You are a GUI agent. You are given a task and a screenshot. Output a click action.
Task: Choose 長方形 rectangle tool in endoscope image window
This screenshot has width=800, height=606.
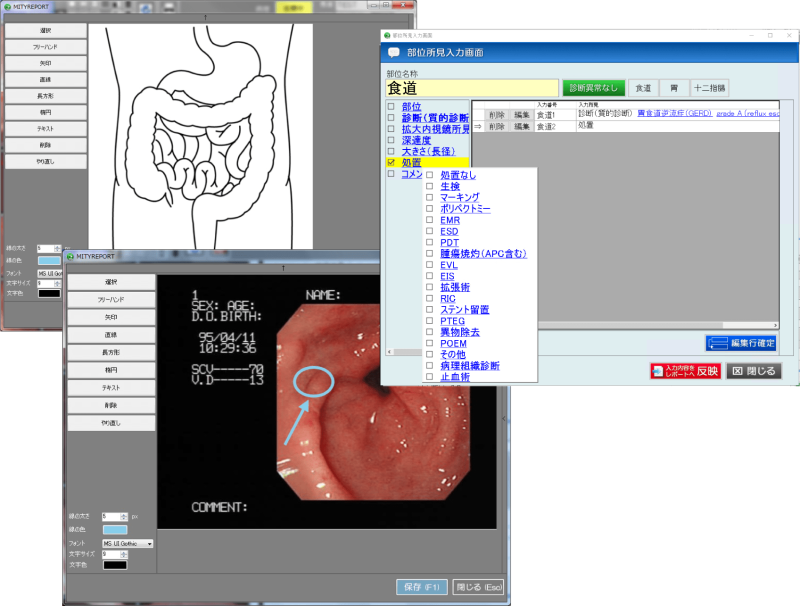coord(111,352)
